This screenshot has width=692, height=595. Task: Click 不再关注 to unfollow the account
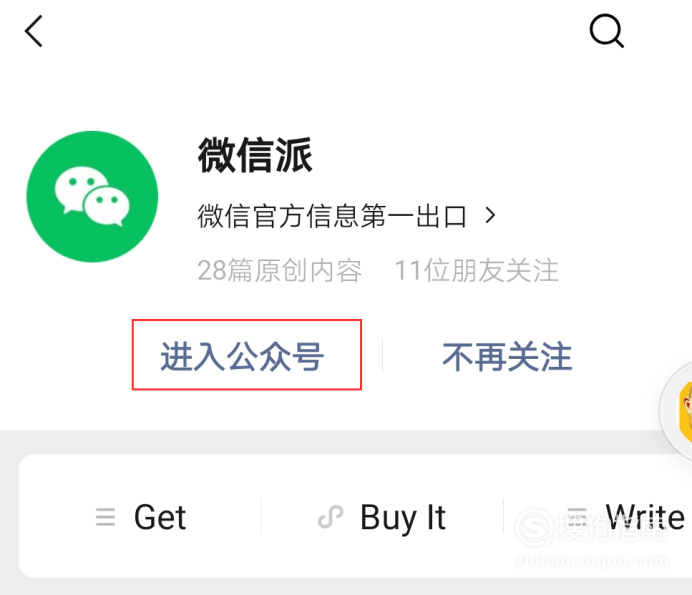(507, 357)
